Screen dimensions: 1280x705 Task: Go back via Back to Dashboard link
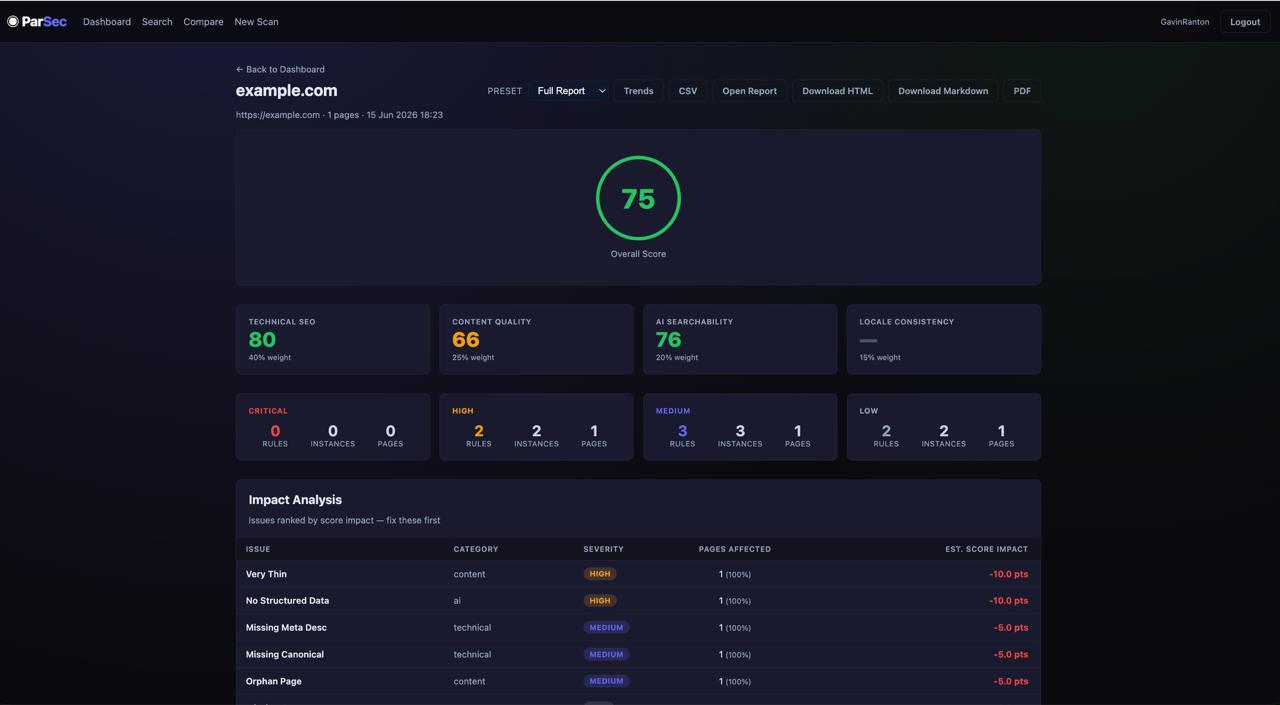coord(280,69)
